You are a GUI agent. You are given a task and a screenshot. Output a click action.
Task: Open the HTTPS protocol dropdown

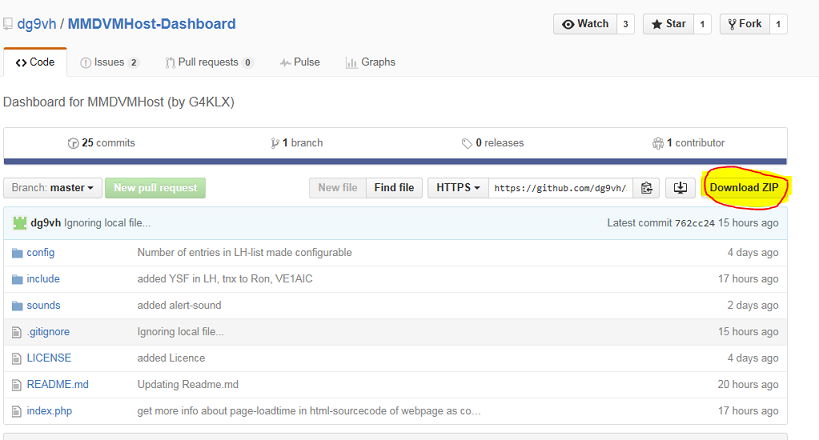(x=458, y=187)
